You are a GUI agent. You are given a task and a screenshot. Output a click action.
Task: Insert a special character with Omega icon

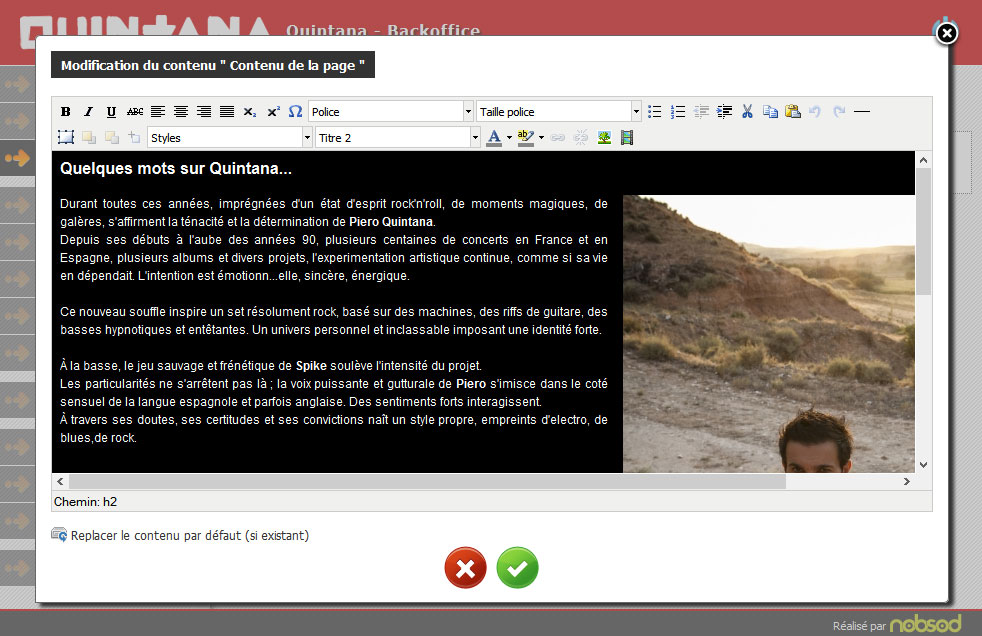(296, 111)
